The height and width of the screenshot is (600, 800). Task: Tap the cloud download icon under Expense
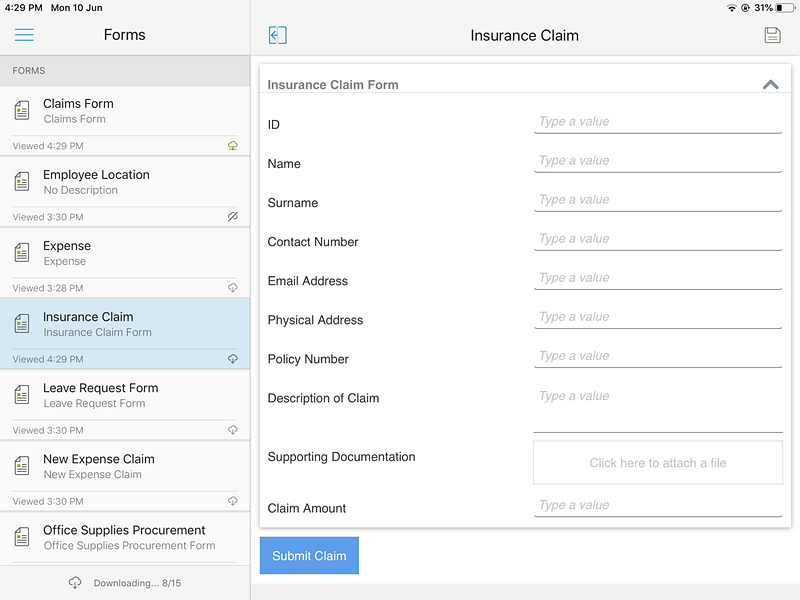tap(233, 288)
